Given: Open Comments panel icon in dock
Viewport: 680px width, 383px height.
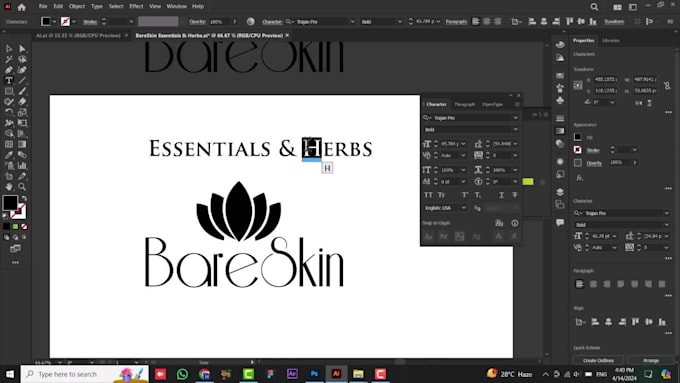Looking at the screenshot, I should point(560,222).
